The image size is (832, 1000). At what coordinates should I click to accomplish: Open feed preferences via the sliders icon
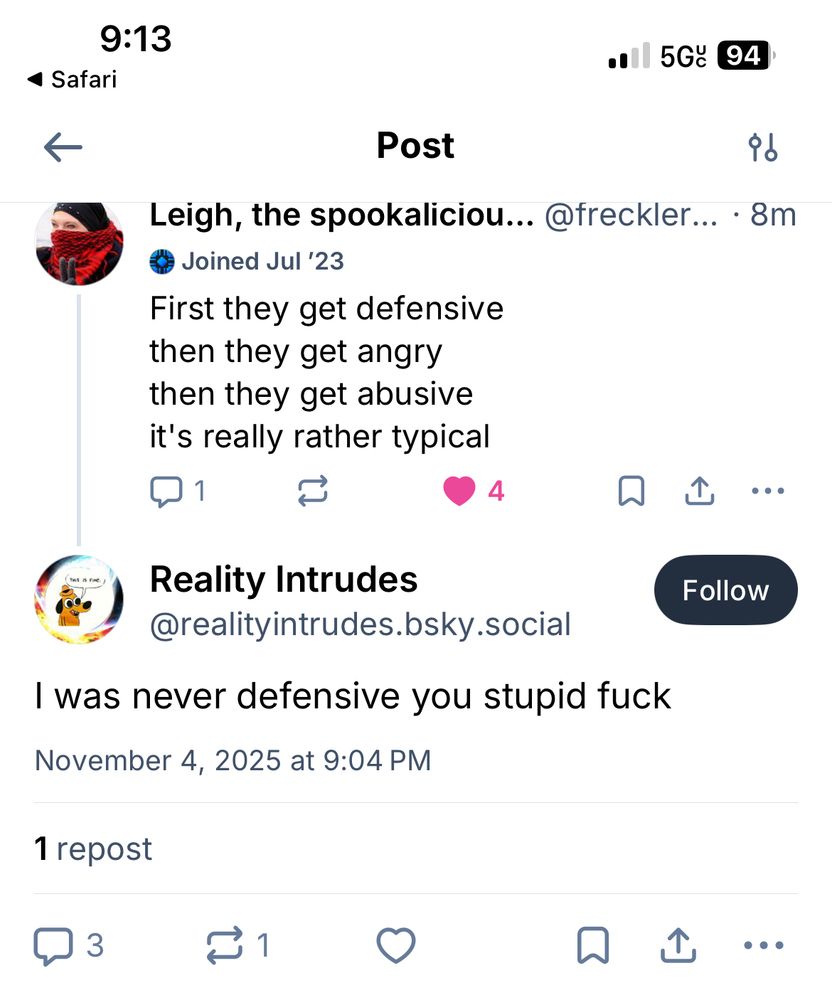click(764, 146)
